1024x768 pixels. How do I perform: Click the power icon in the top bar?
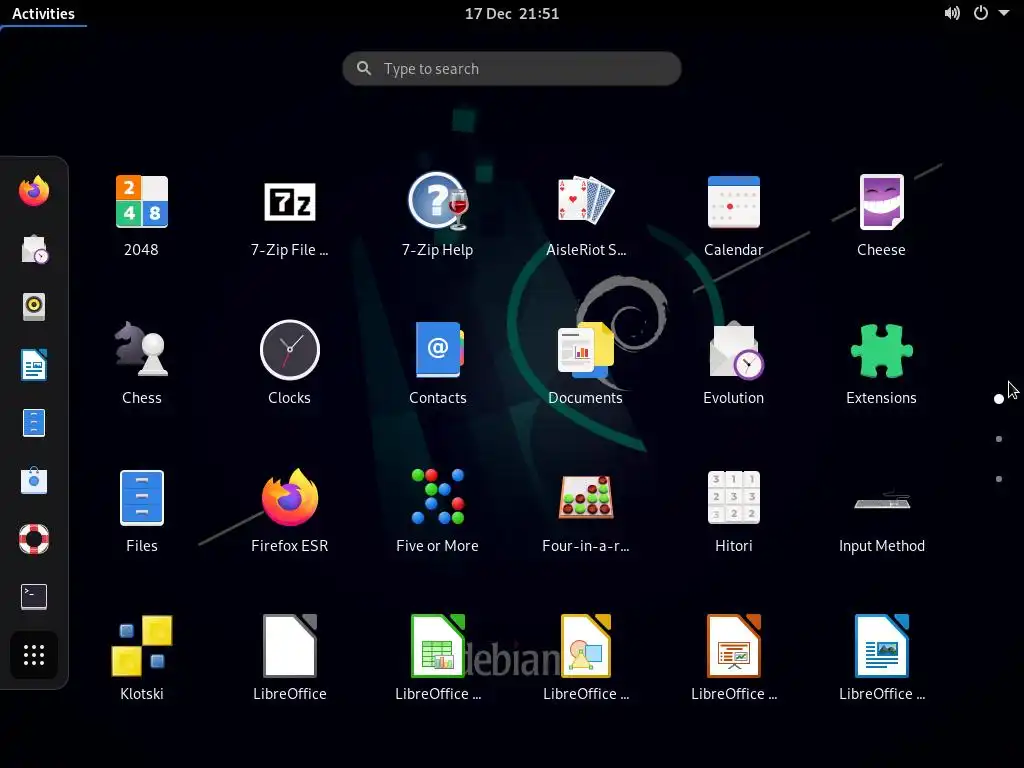[981, 13]
